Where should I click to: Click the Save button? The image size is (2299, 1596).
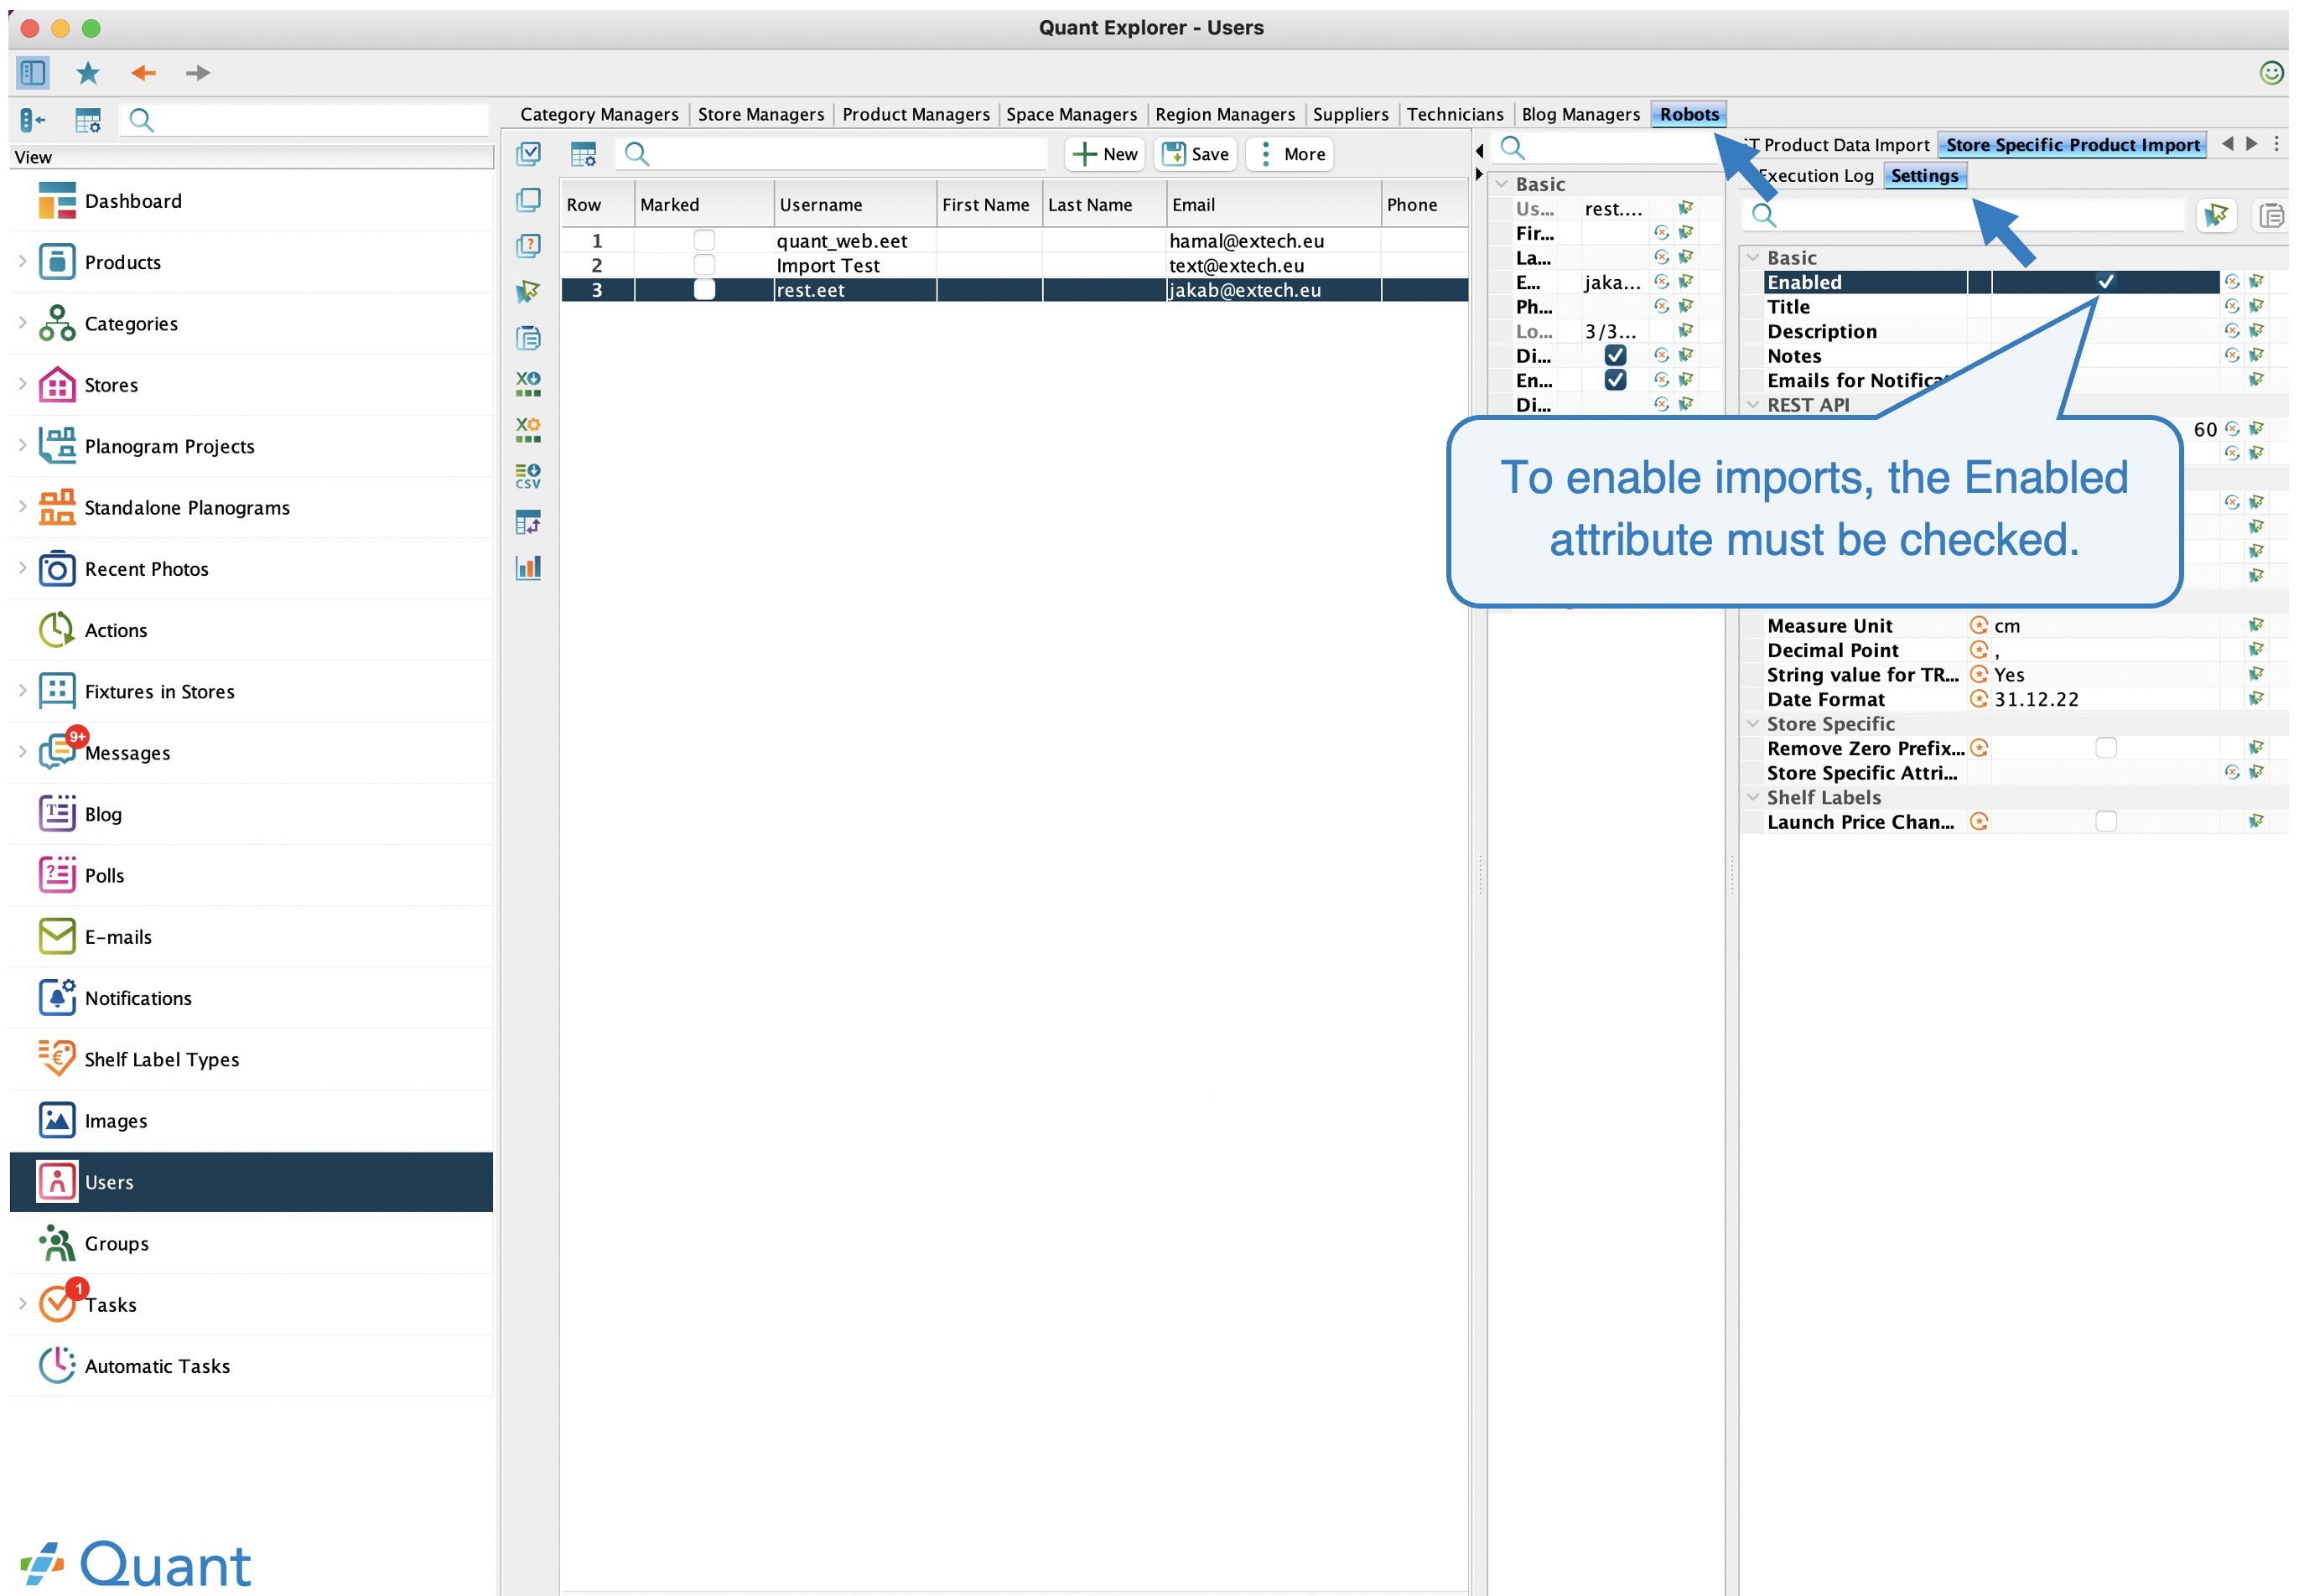1196,154
